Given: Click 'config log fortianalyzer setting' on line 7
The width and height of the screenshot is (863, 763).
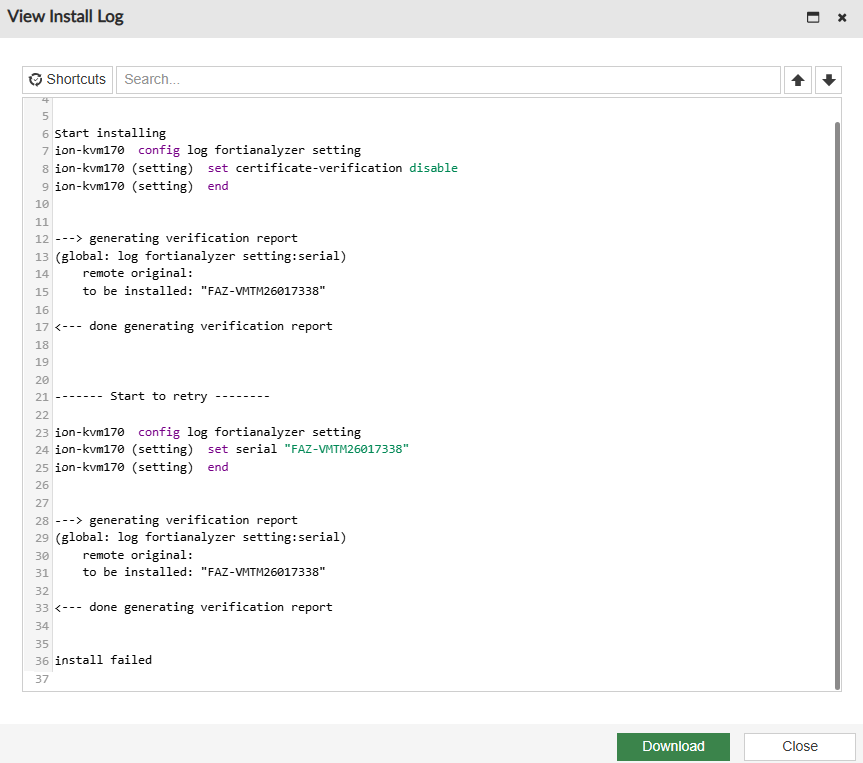Looking at the screenshot, I should click(x=249, y=150).
